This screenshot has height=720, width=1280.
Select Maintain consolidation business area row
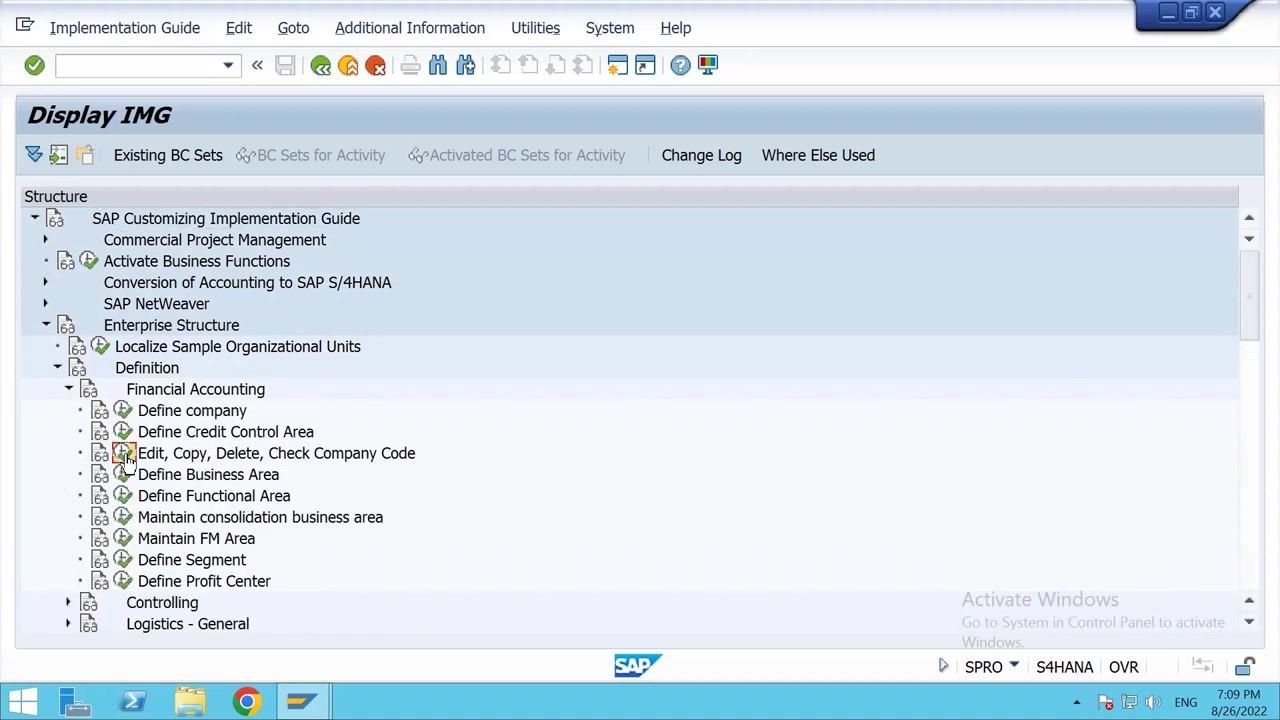(x=260, y=517)
